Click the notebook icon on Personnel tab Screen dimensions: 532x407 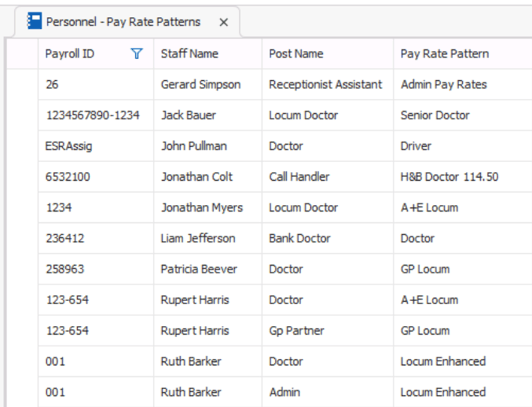click(x=34, y=21)
